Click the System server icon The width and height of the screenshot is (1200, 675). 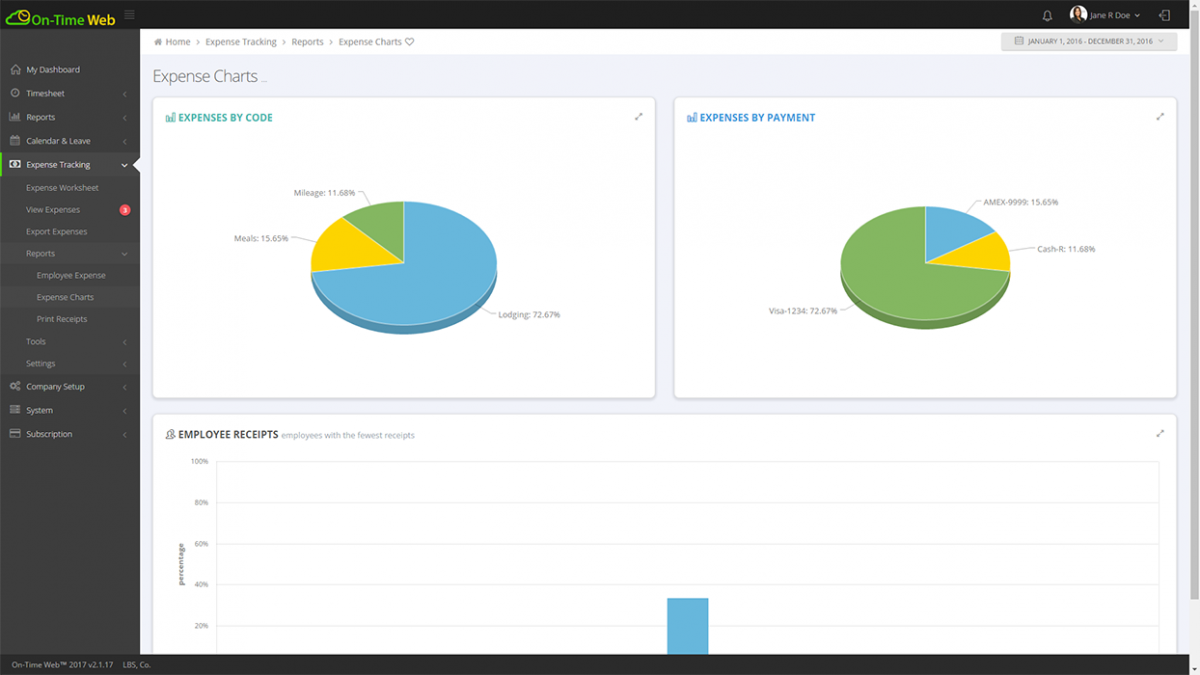[15, 410]
